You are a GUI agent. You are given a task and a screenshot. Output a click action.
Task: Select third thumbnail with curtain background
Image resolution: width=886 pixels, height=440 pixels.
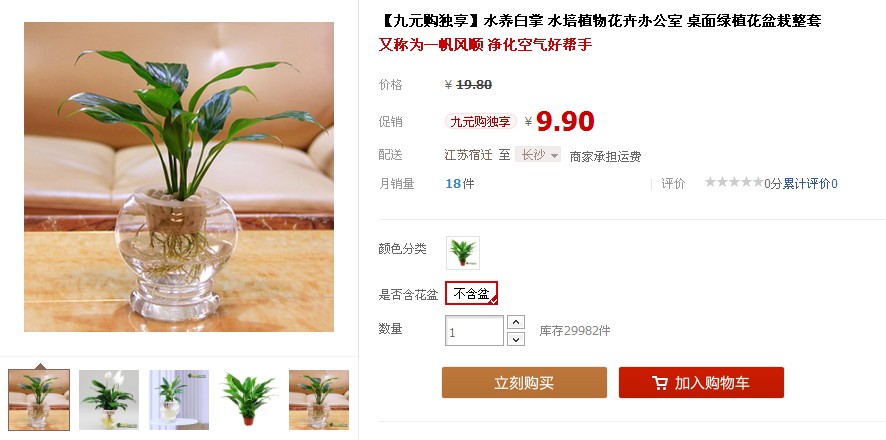[x=179, y=400]
